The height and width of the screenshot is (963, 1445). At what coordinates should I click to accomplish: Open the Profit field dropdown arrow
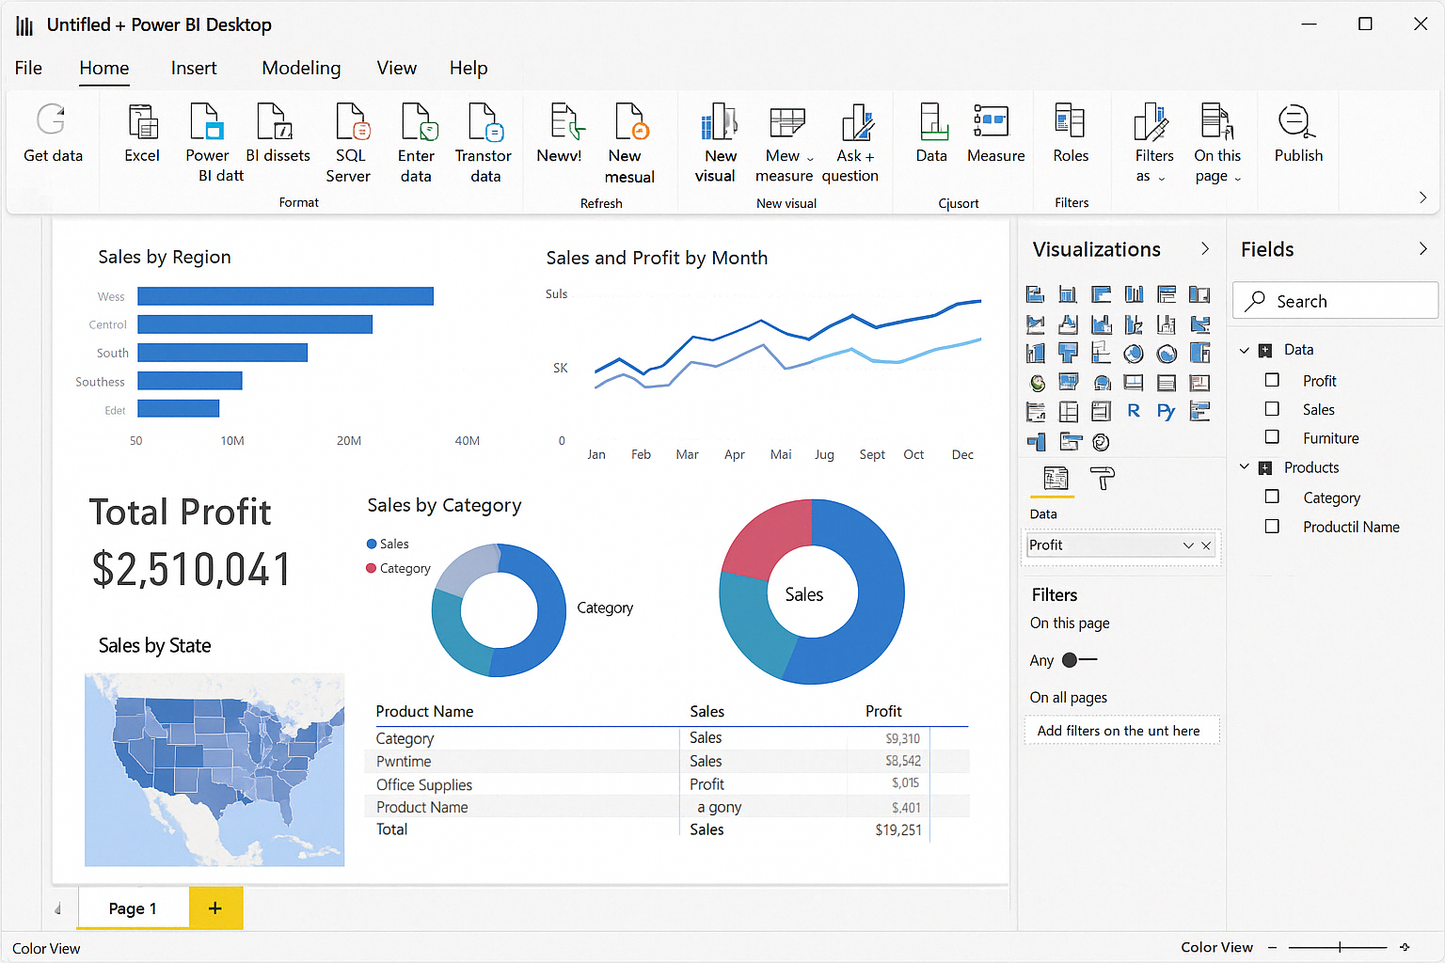1188,545
